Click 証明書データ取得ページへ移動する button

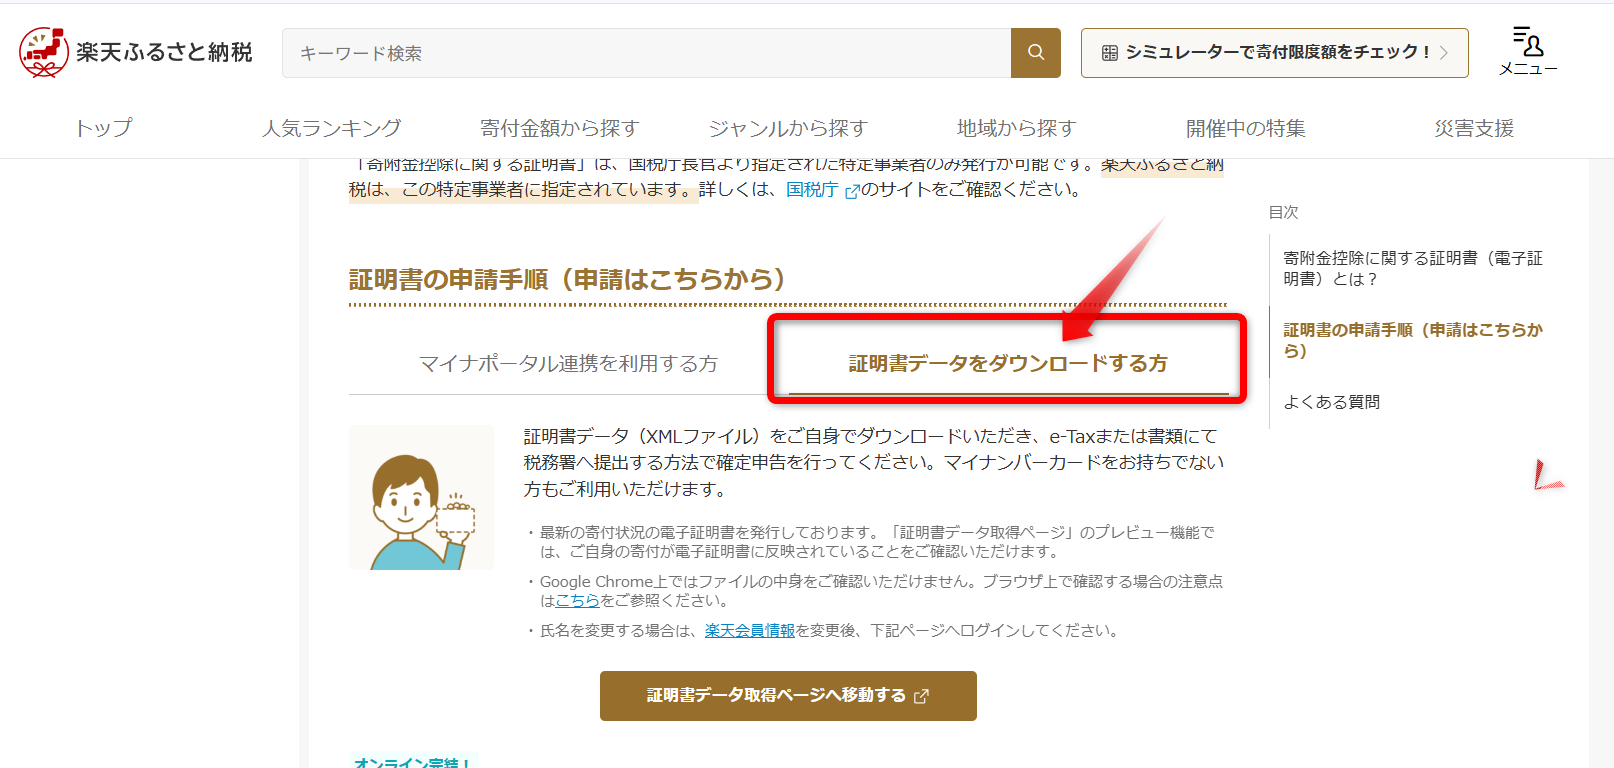tap(788, 696)
